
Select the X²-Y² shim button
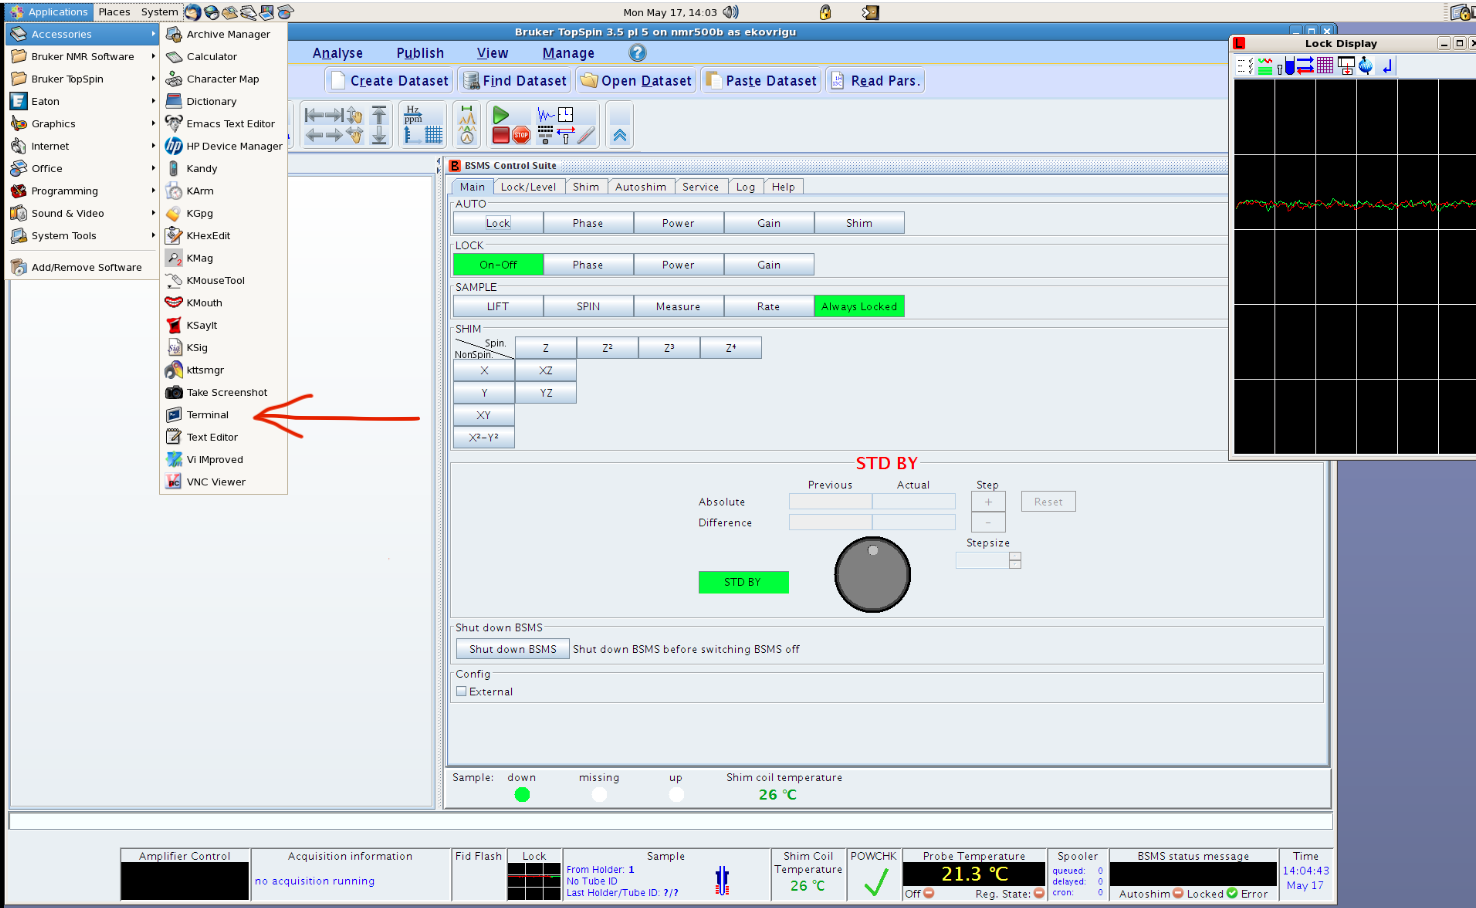pos(484,438)
